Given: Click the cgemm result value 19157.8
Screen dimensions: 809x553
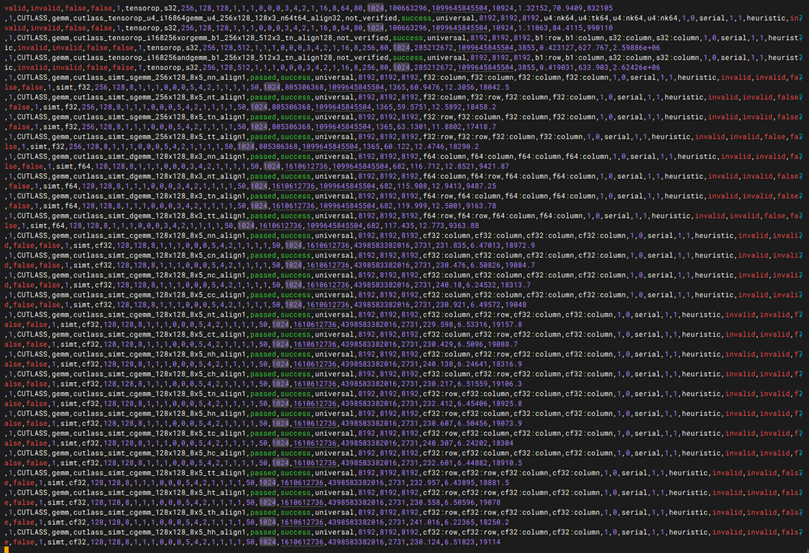Looking at the screenshot, I should (507, 324).
